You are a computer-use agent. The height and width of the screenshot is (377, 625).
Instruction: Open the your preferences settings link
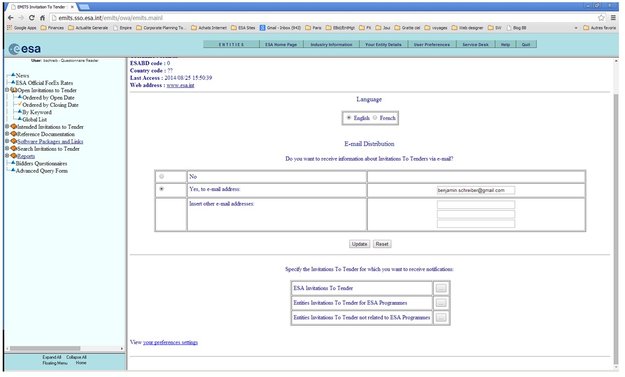[x=170, y=342]
